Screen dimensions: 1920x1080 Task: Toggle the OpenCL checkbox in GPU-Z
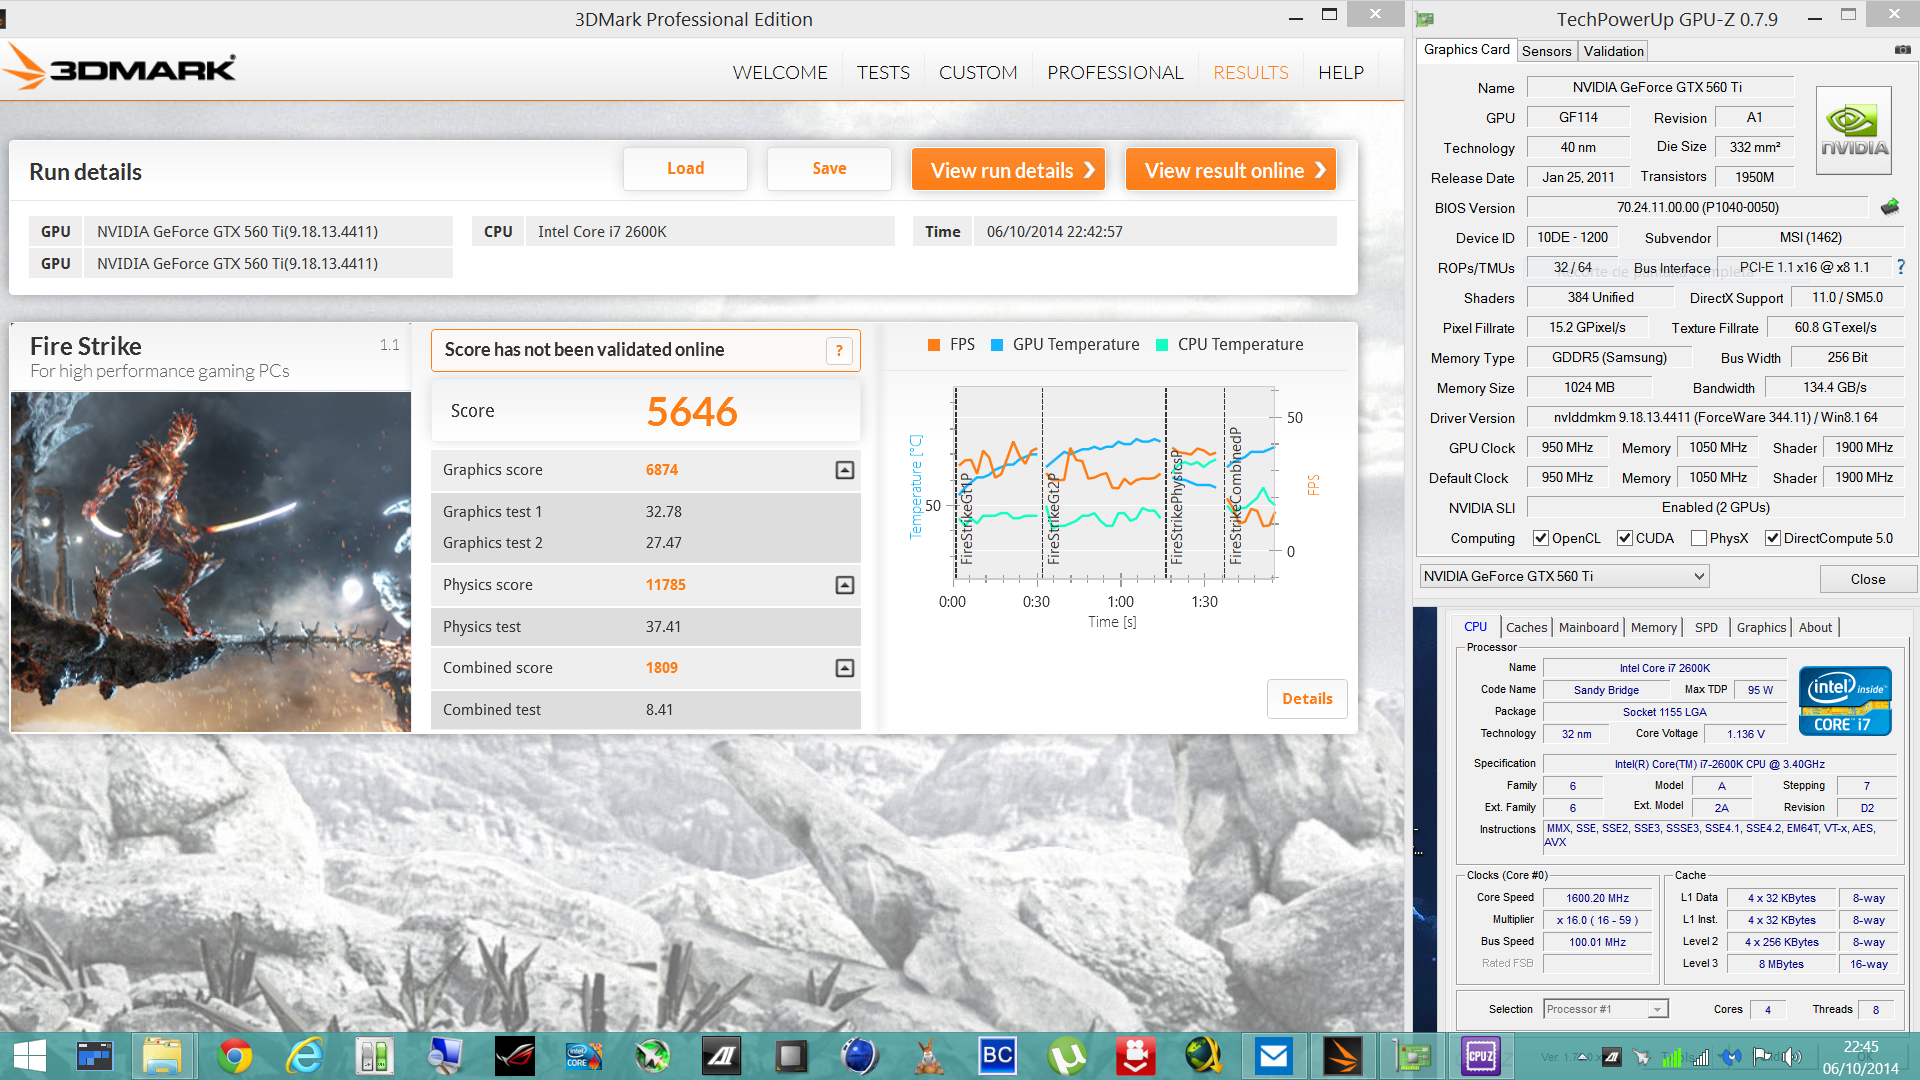click(1541, 538)
